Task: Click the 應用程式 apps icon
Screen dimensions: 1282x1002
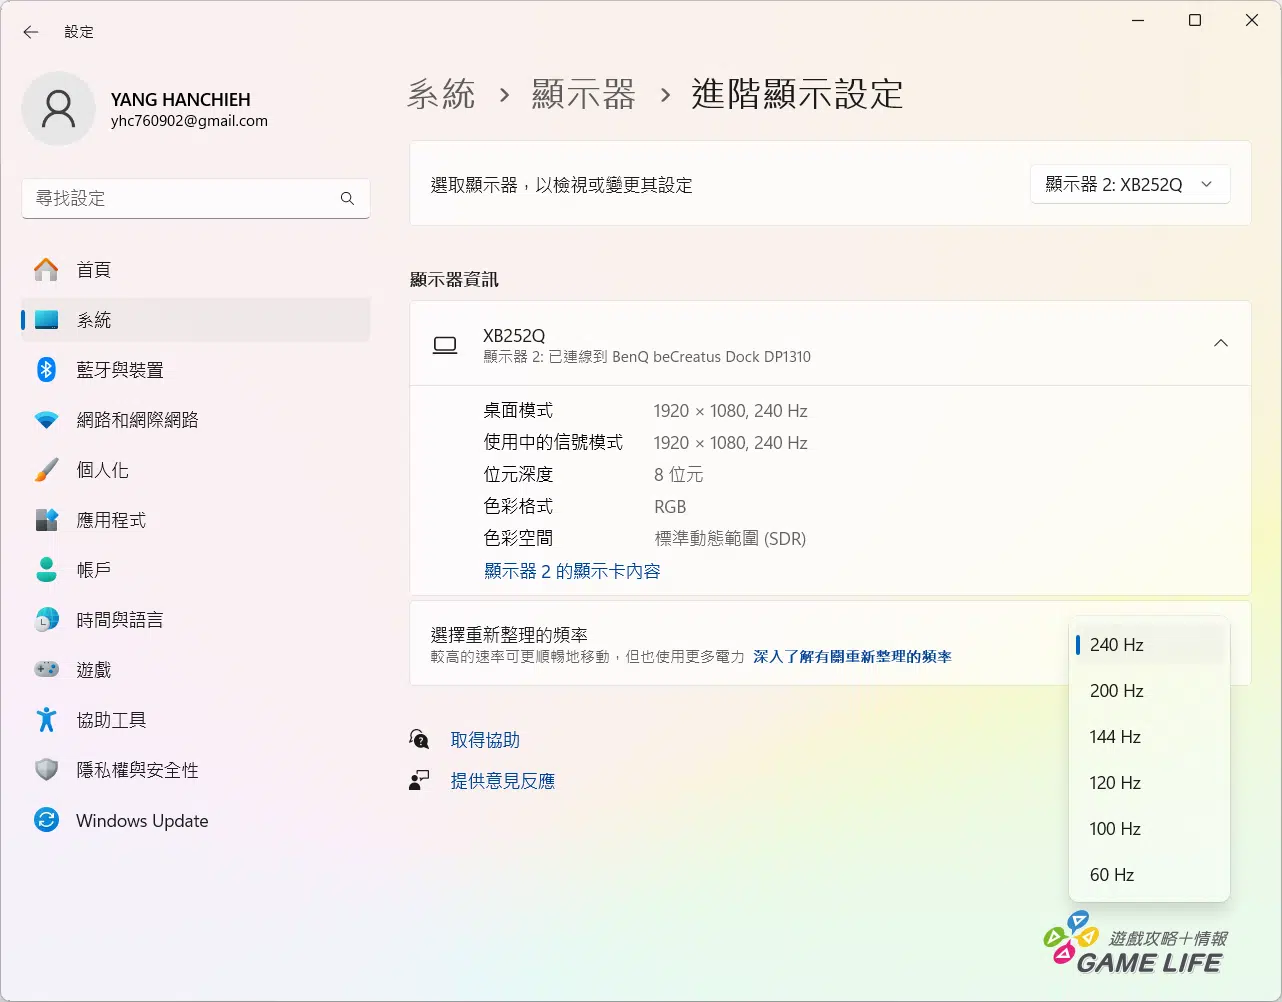Action: [x=46, y=520]
